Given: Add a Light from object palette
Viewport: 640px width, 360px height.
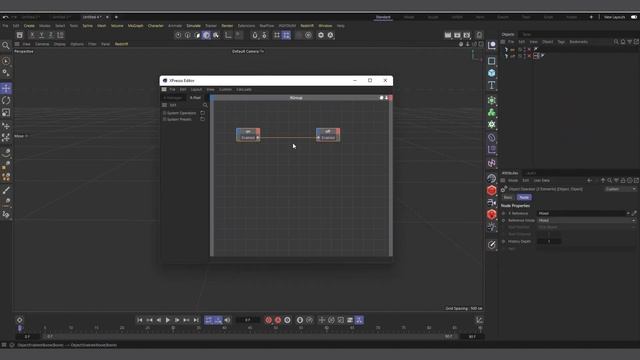Looking at the screenshot, I should [x=491, y=227].
